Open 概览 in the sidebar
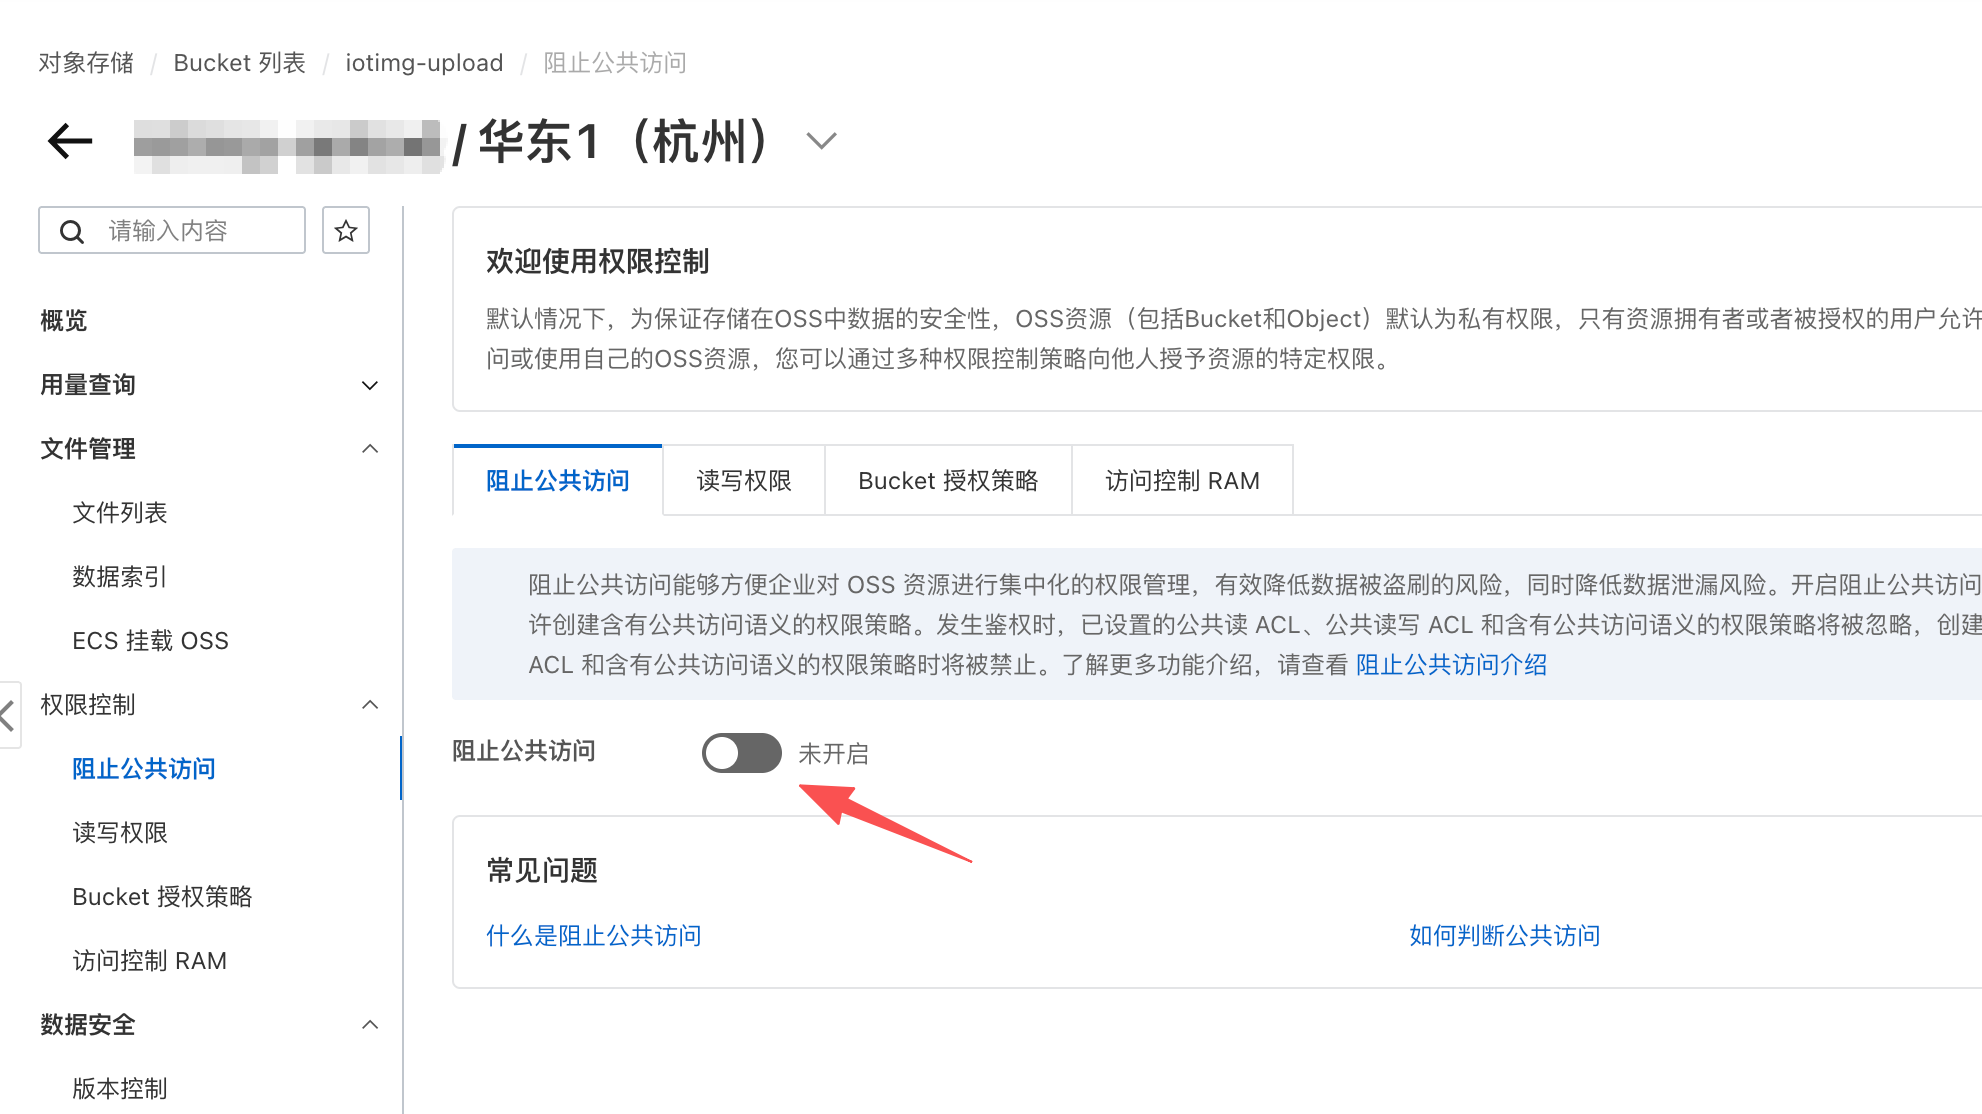Image resolution: width=1982 pixels, height=1114 pixels. 64,321
